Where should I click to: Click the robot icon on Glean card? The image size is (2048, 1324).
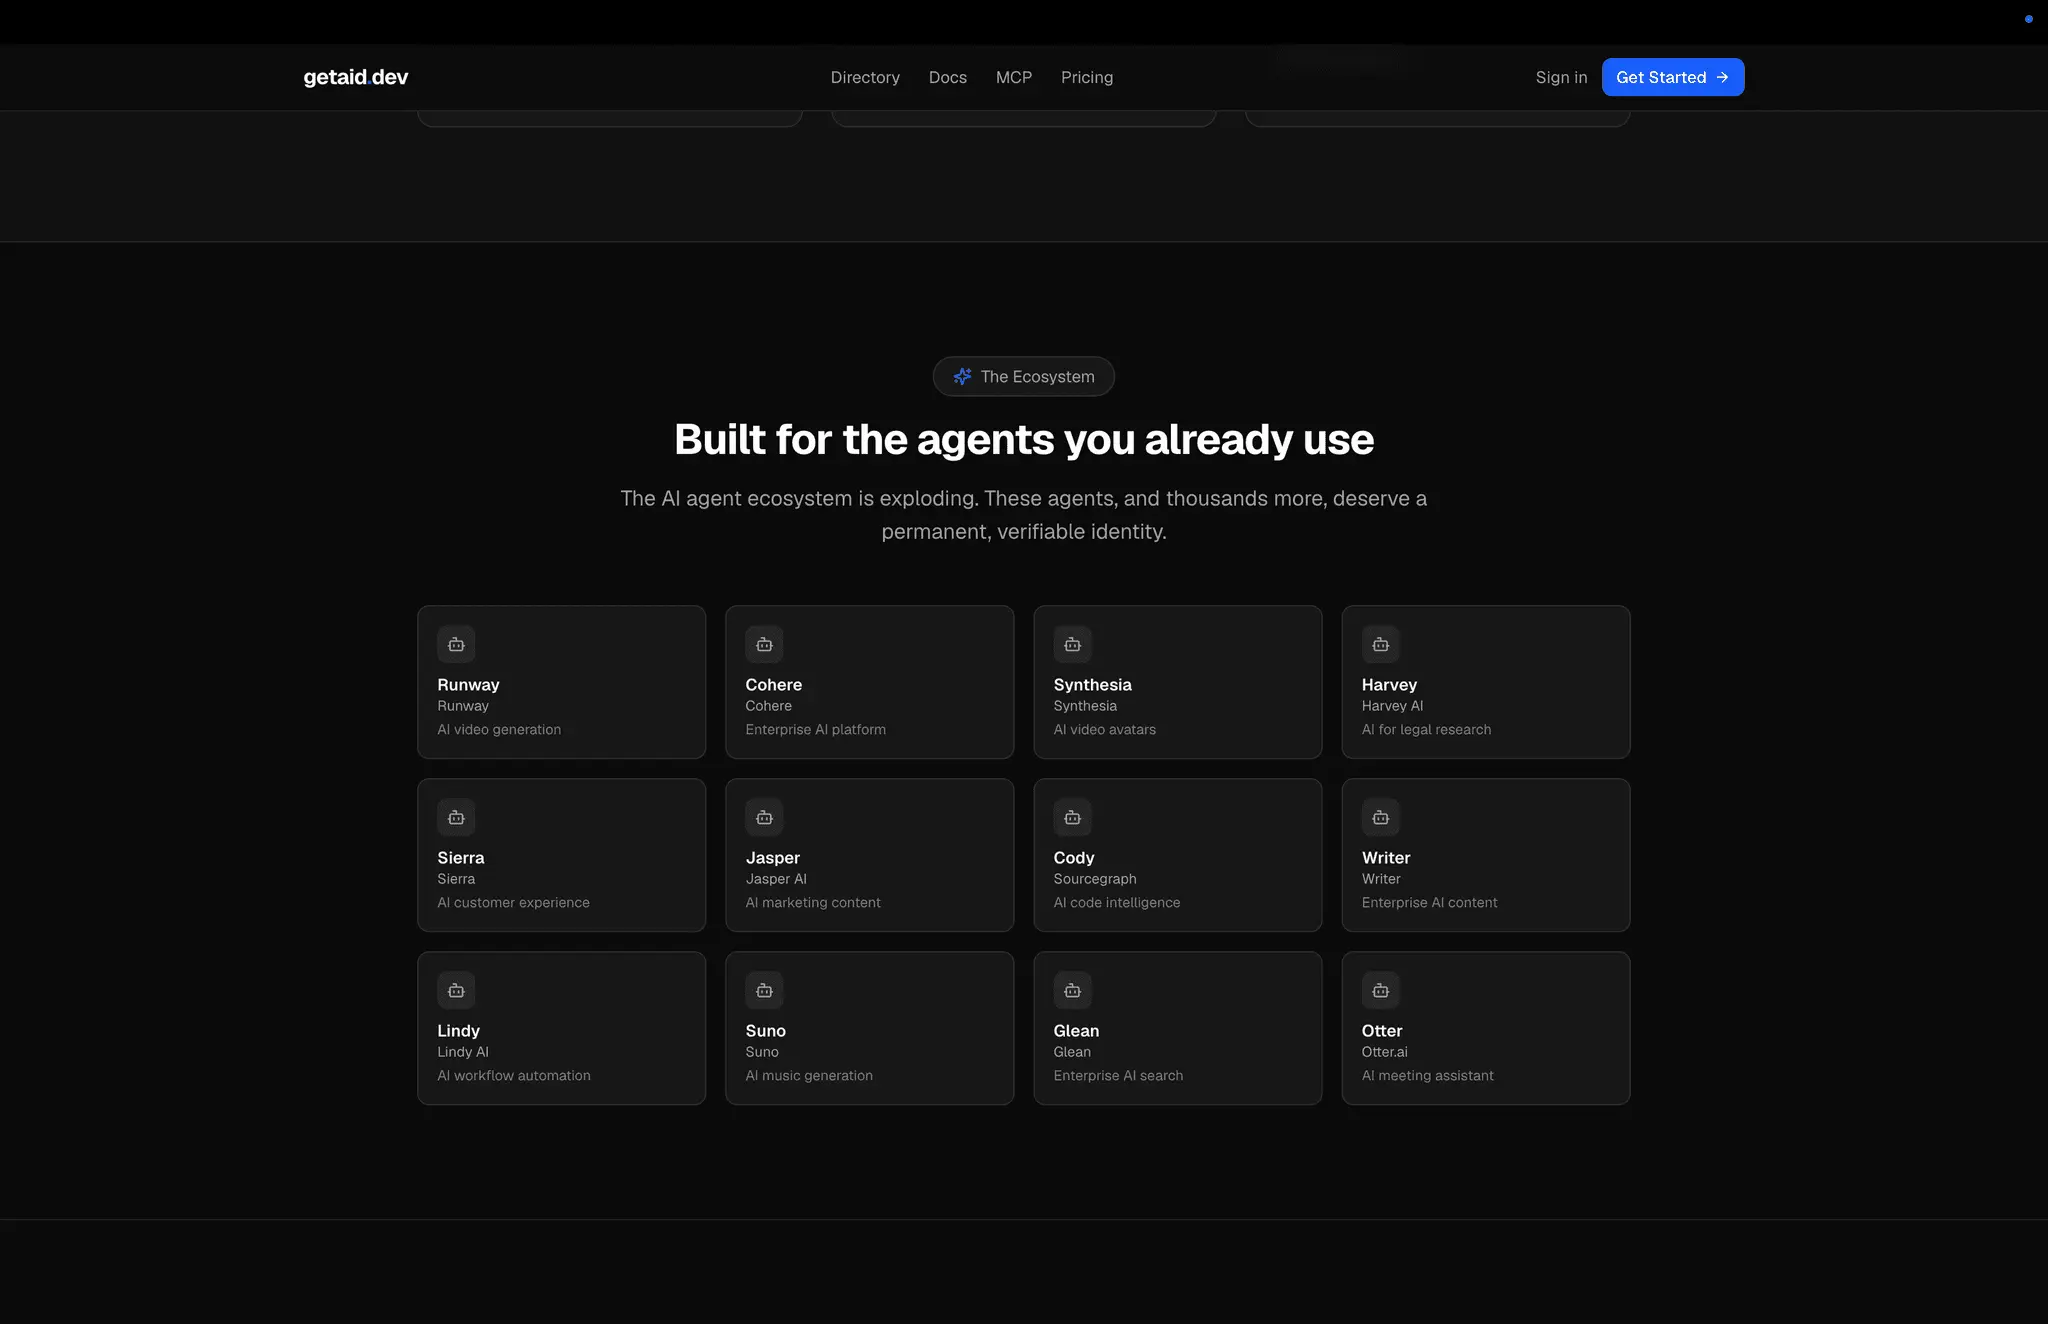[x=1072, y=990]
